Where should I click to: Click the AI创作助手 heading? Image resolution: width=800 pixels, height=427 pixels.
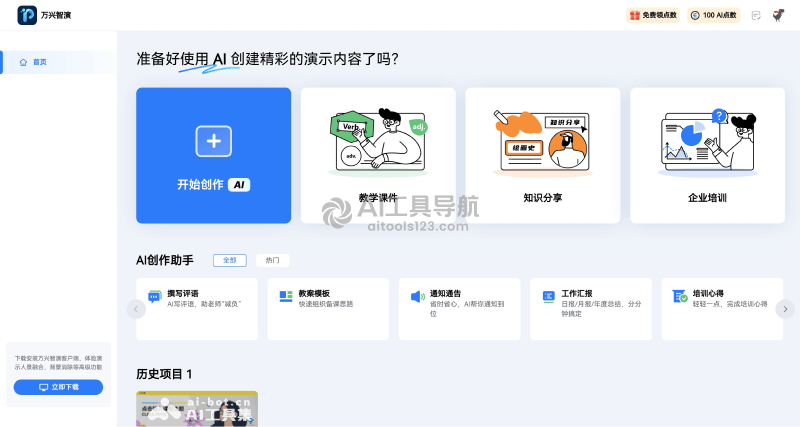coord(165,260)
